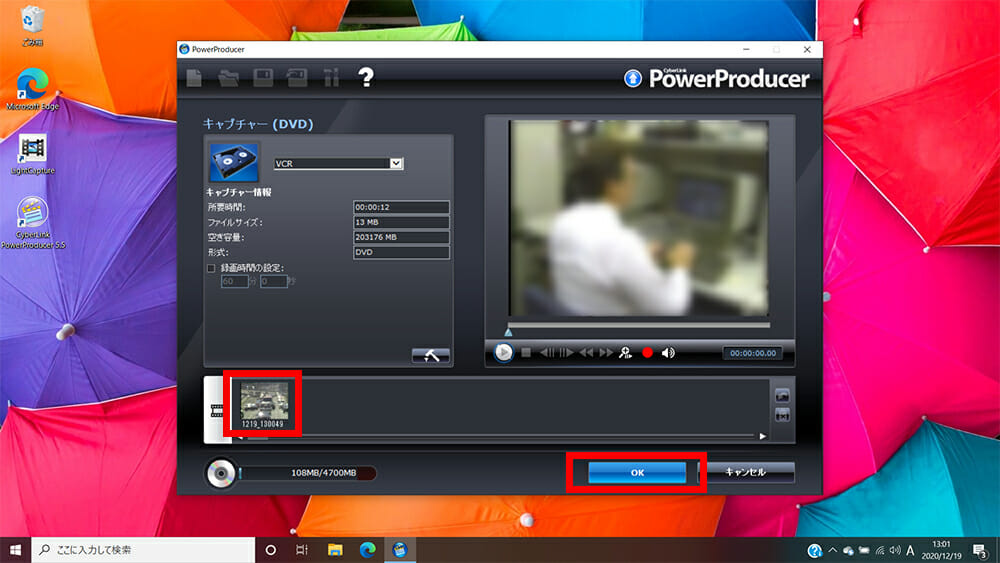This screenshot has width=1000, height=563.
Task: Click the Save Project toolbar icon
Action: pos(263,78)
